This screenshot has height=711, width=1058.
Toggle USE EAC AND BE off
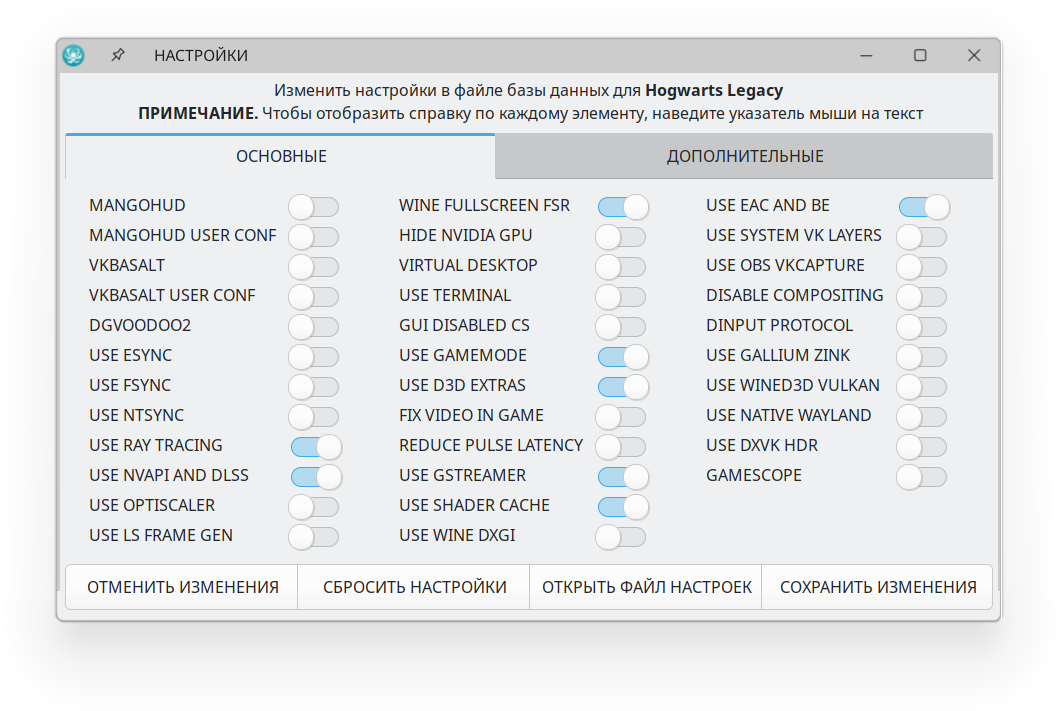923,207
